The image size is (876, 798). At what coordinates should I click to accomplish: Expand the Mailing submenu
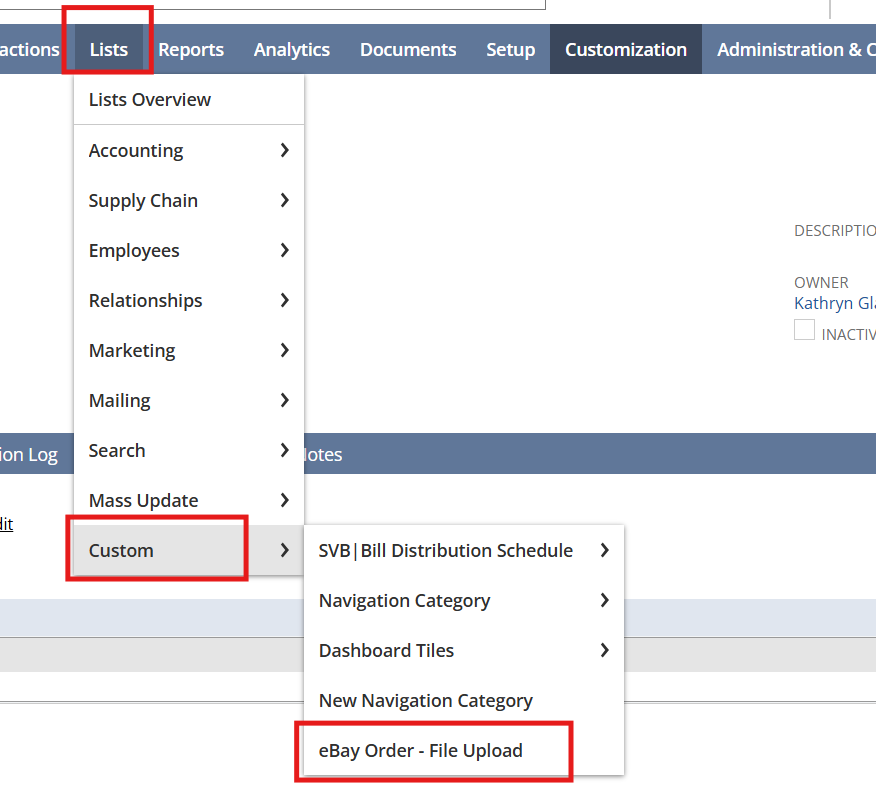pos(188,400)
